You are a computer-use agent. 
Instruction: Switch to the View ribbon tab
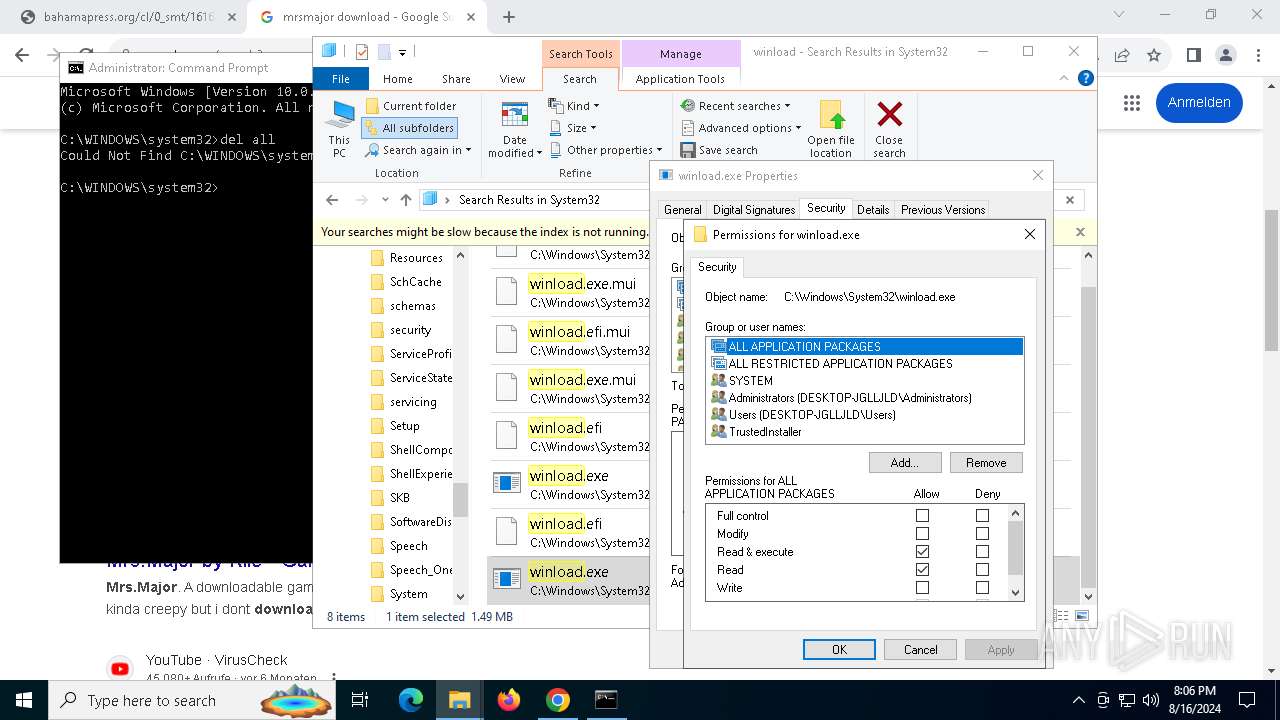[x=512, y=79]
